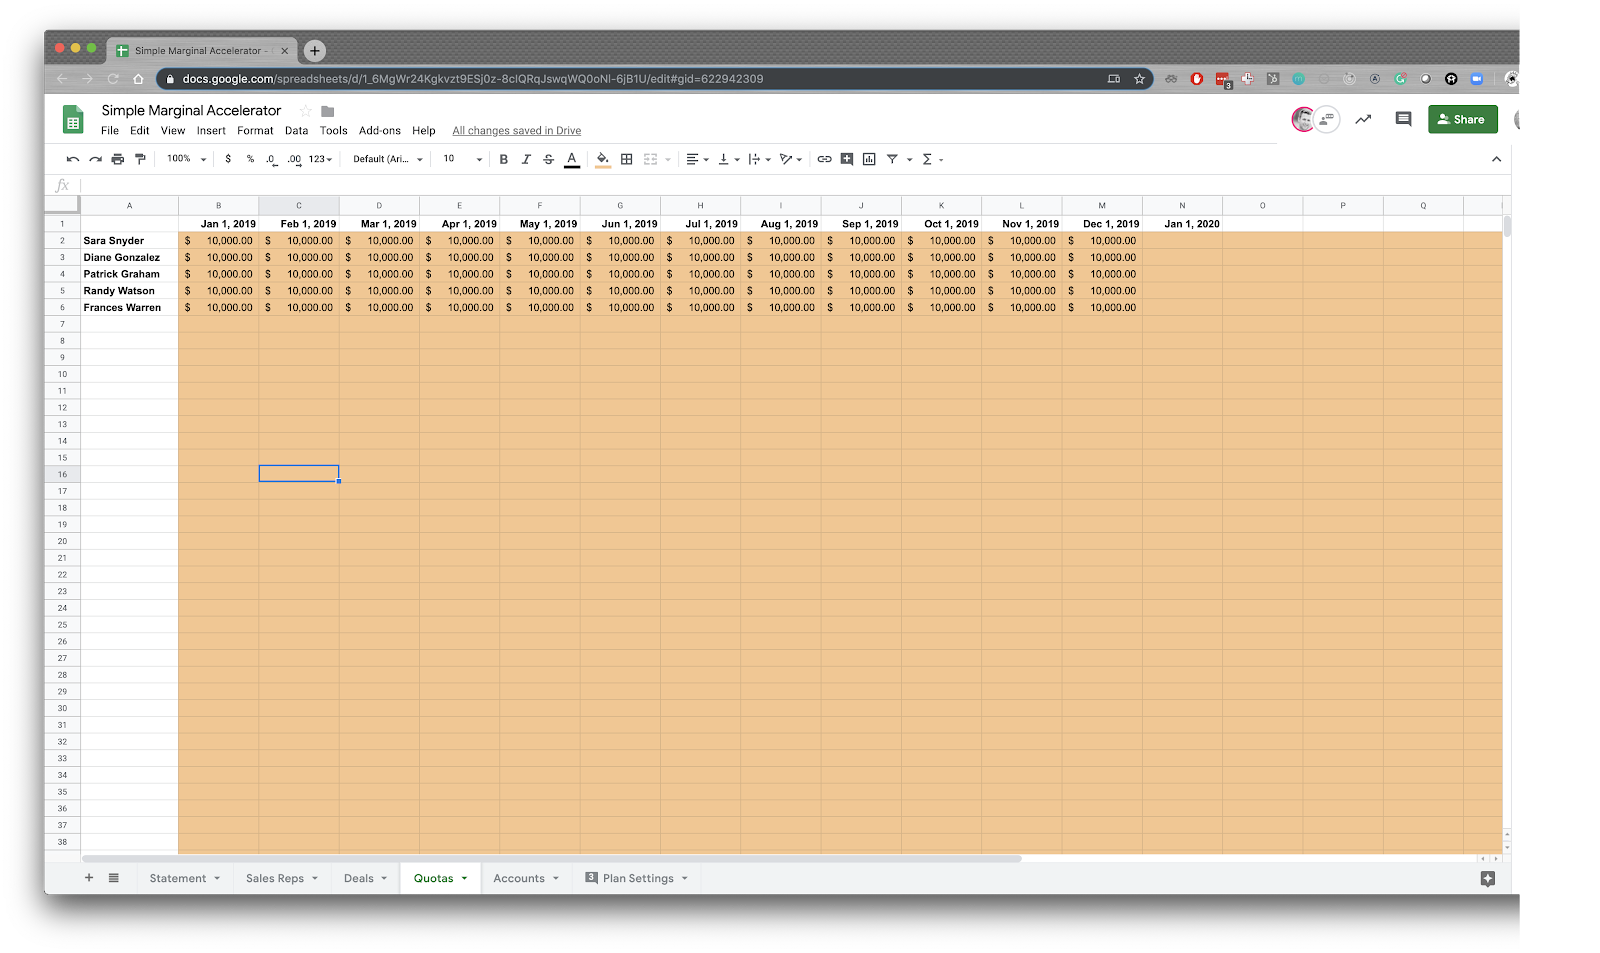Open the Format menu
This screenshot has width=1600, height=953.
[x=255, y=130]
